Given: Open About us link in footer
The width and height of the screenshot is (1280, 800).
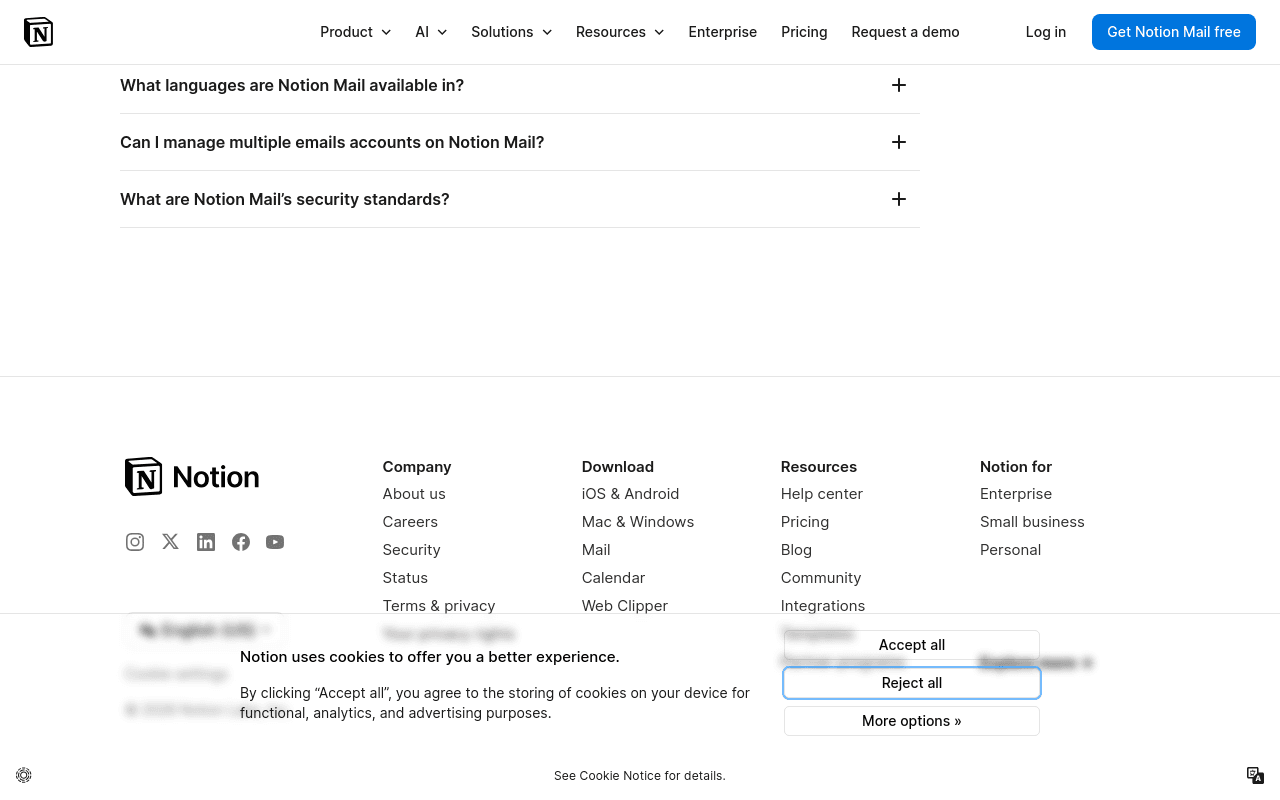Looking at the screenshot, I should click(414, 494).
